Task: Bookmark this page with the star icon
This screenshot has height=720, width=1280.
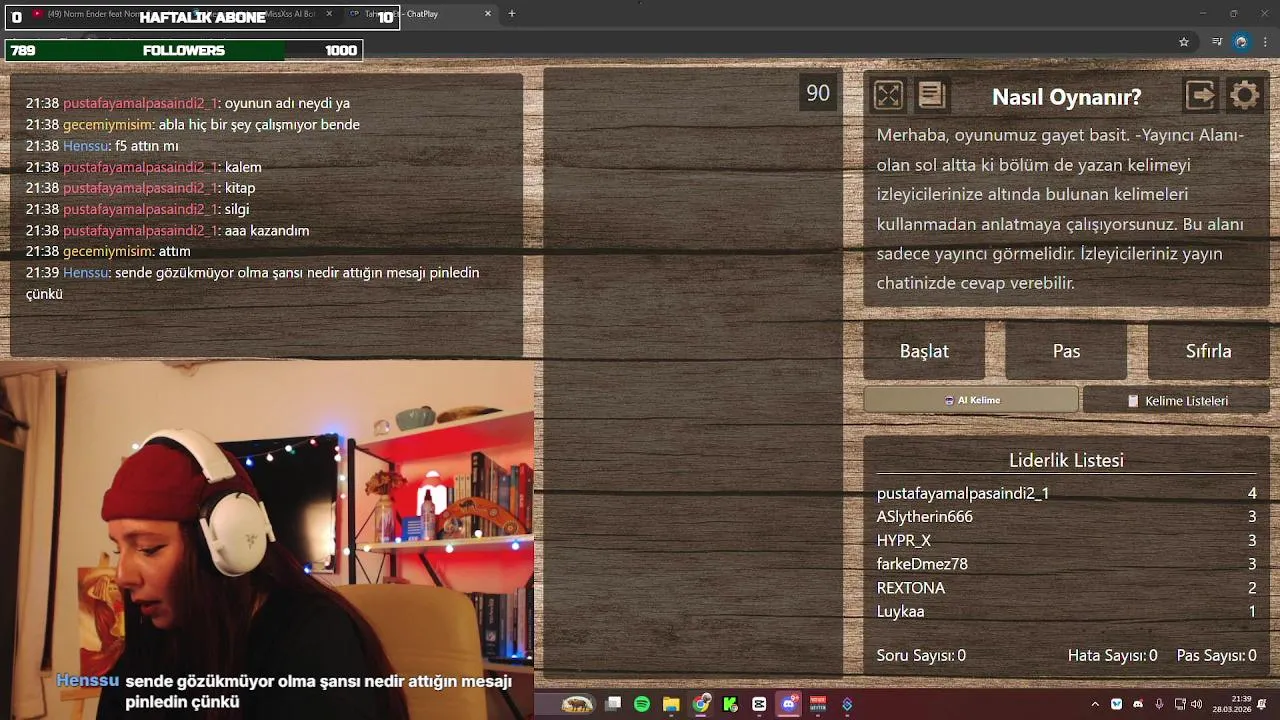Action: tap(1184, 42)
